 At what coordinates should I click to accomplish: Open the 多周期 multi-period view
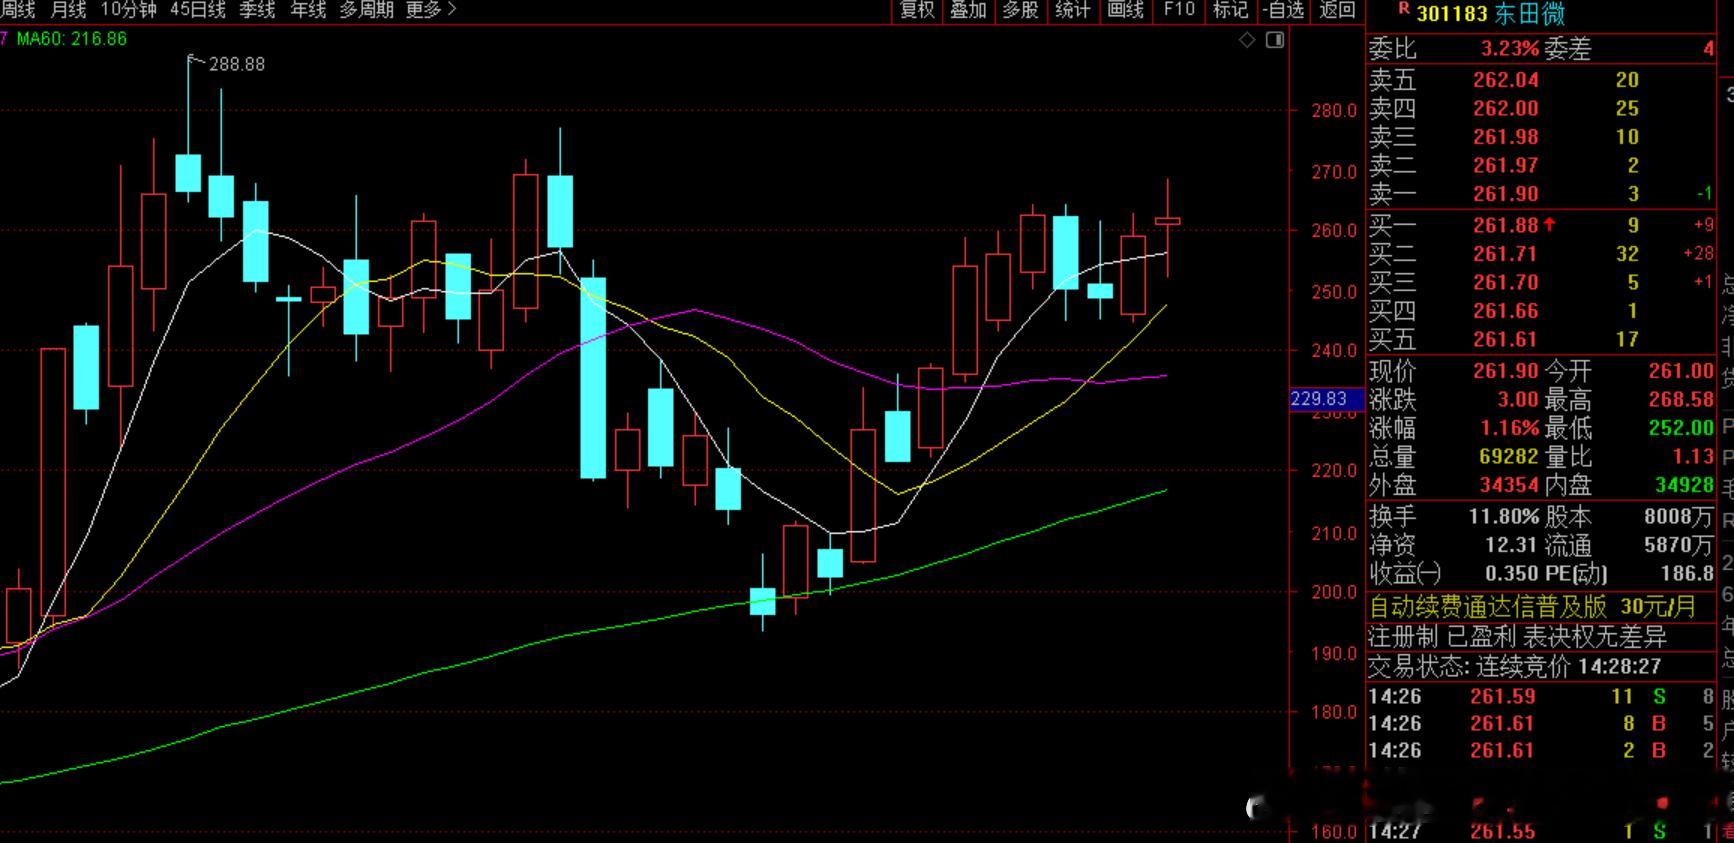[x=366, y=10]
